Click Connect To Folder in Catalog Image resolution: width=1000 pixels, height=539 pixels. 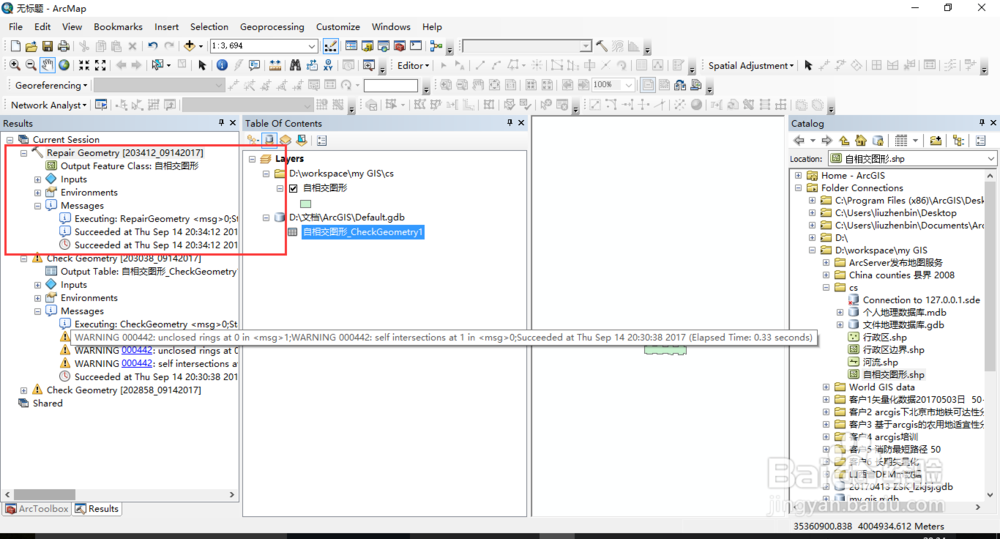[x=936, y=140]
